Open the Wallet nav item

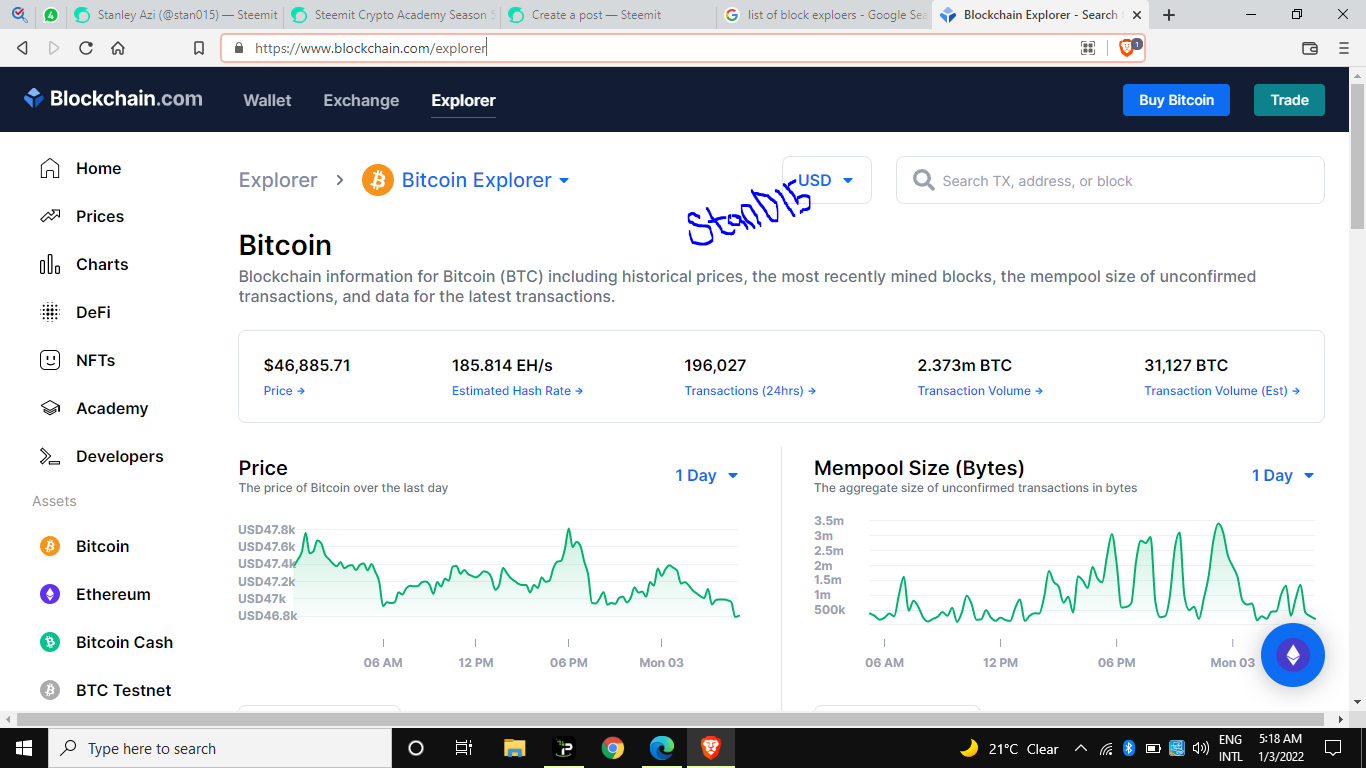tap(267, 100)
